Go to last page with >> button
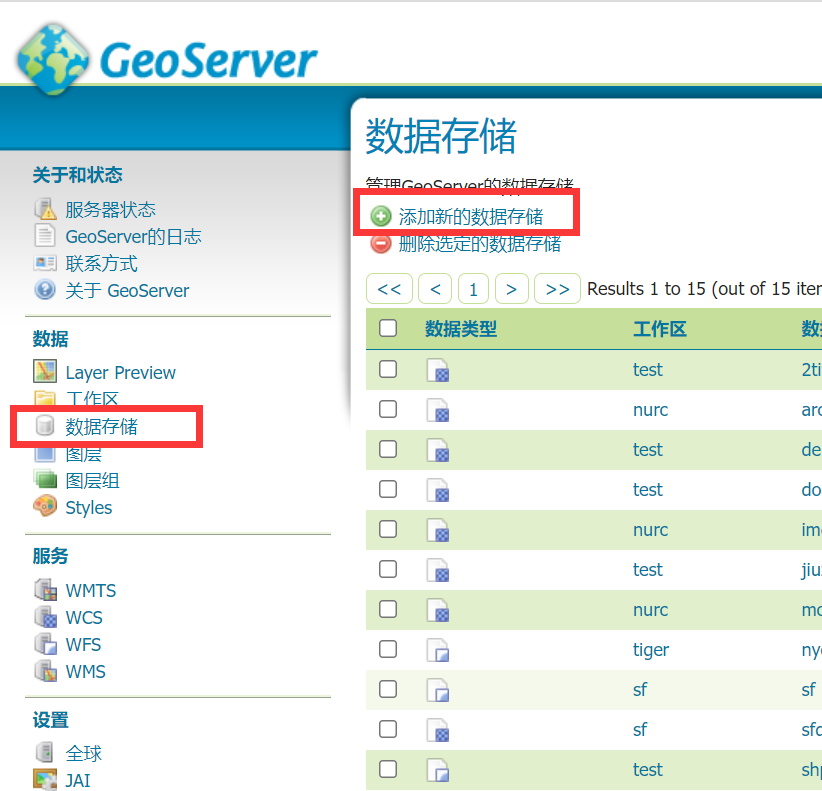Screen dimensions: 822x791 pos(557,288)
